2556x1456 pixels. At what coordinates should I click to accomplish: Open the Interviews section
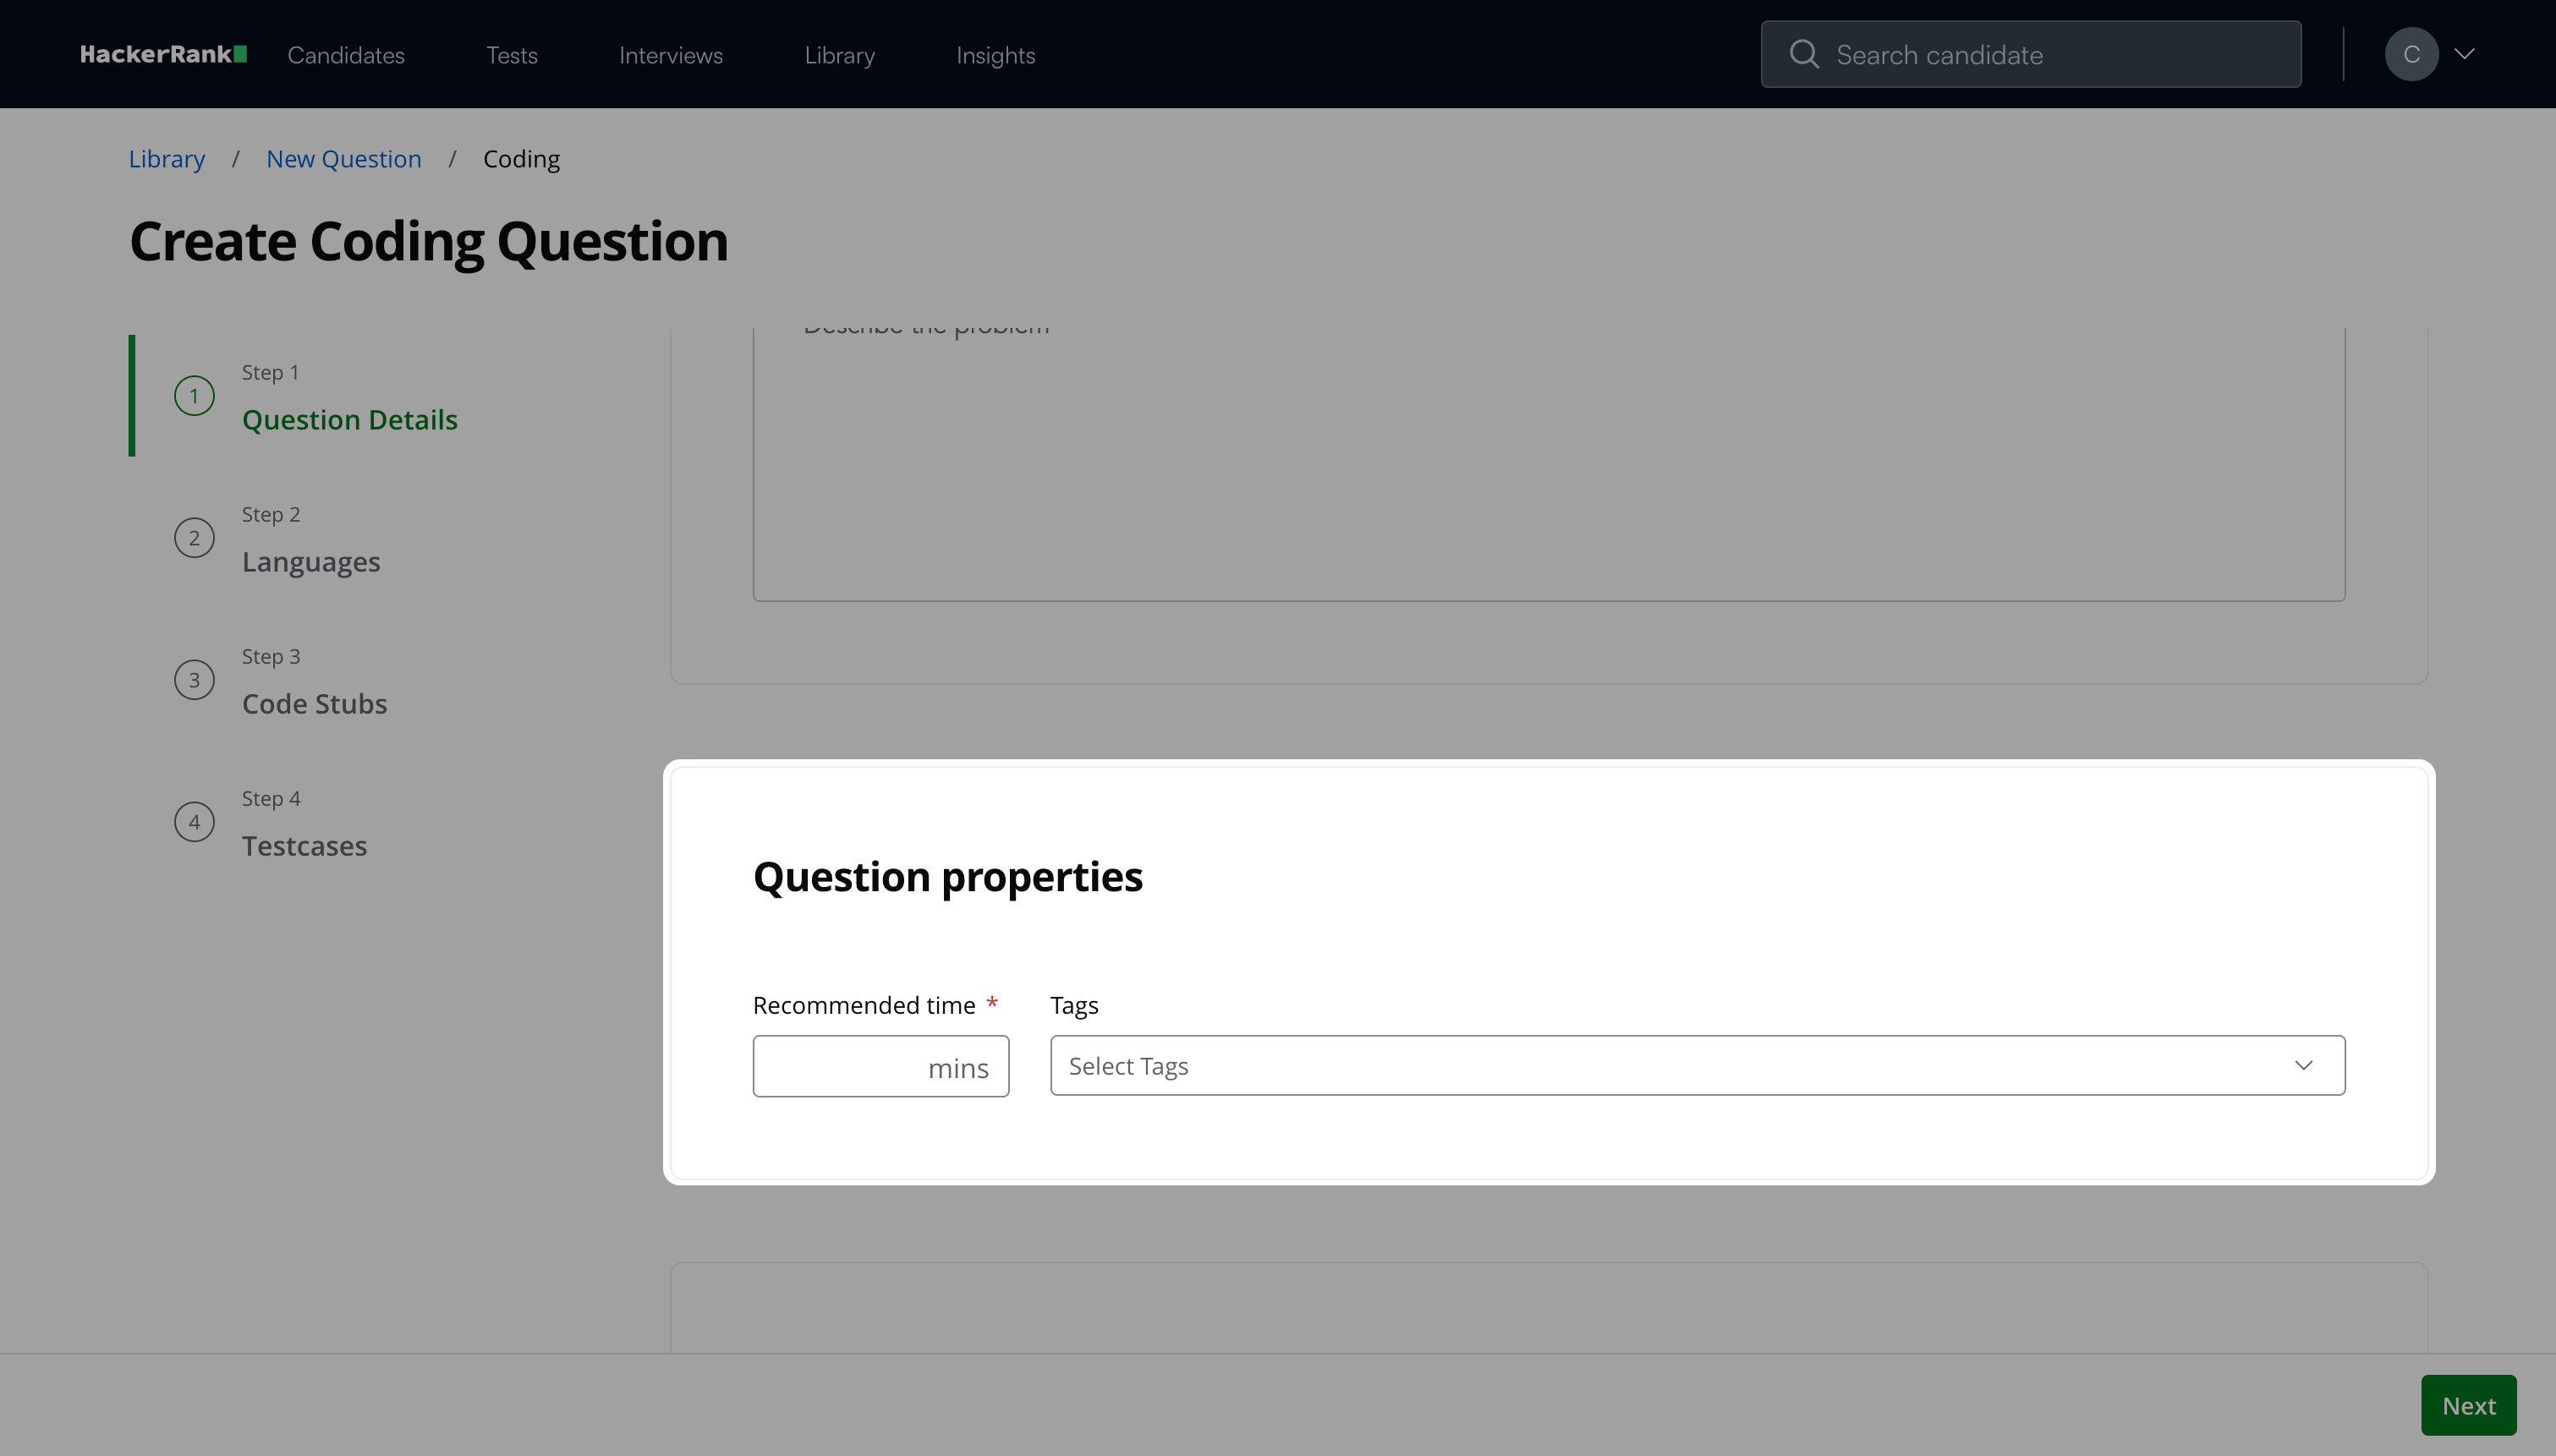(670, 55)
